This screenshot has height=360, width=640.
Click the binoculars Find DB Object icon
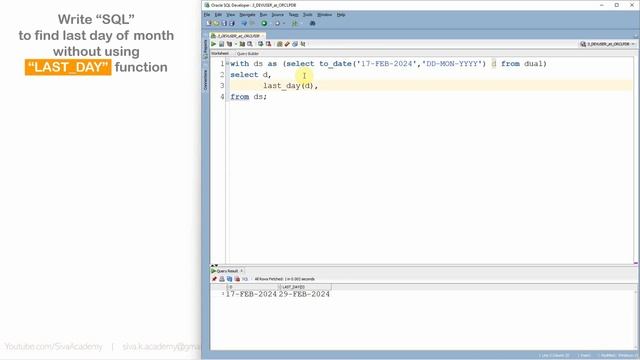312,23
